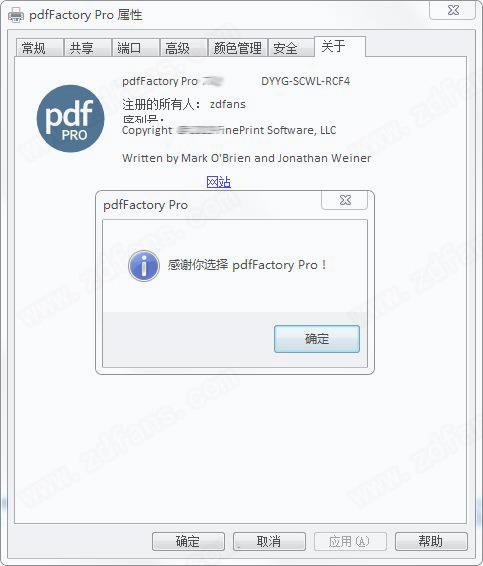483x566 pixels.
Task: Open the 颜色管理 tab
Action: click(x=238, y=48)
